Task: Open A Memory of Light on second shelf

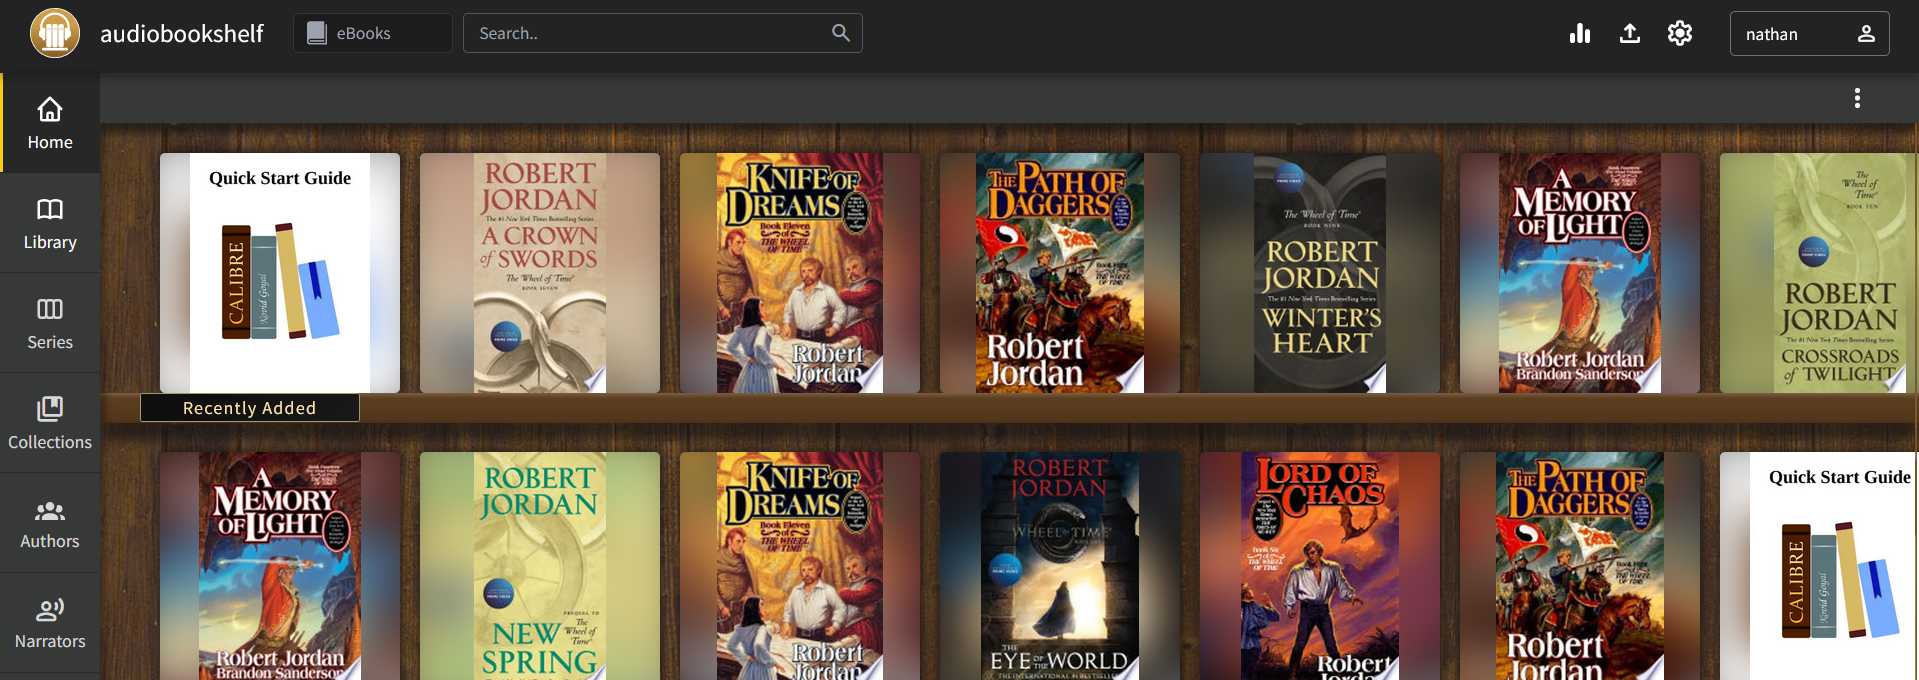Action: [280, 566]
